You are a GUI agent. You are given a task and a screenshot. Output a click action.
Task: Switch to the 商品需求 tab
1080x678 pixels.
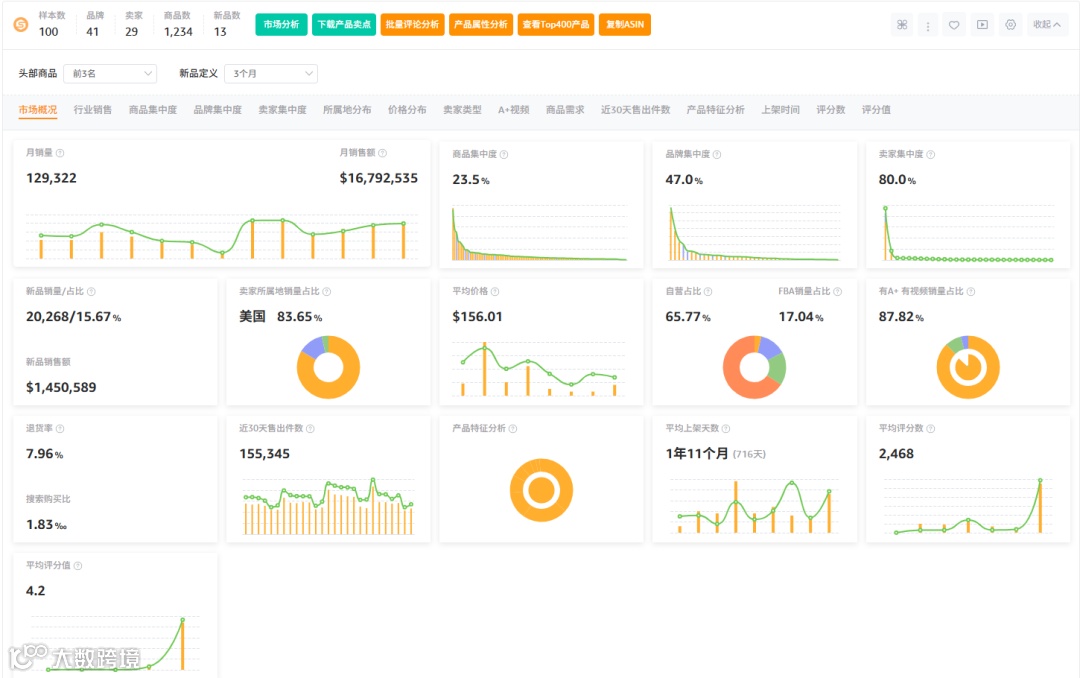565,110
